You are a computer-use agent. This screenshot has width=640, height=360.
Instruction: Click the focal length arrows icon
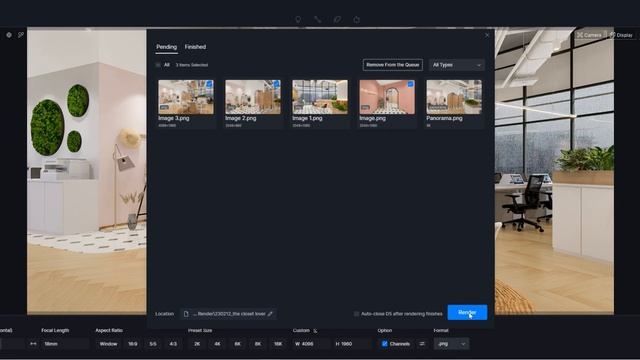33,344
